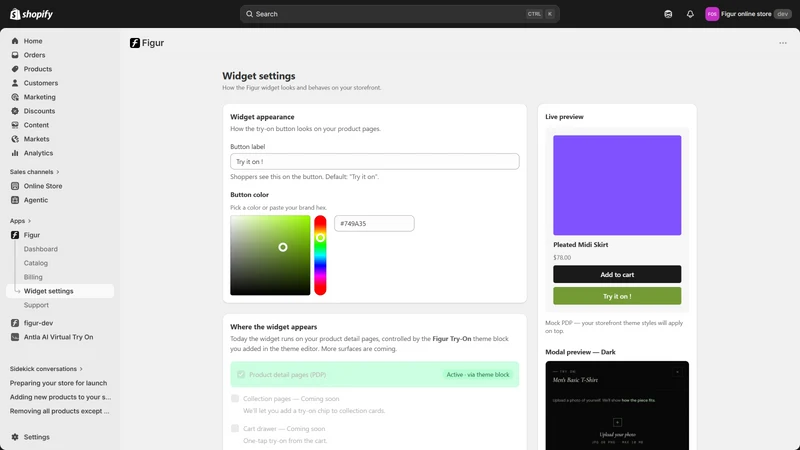Click the hex color input #749A35

click(374, 223)
